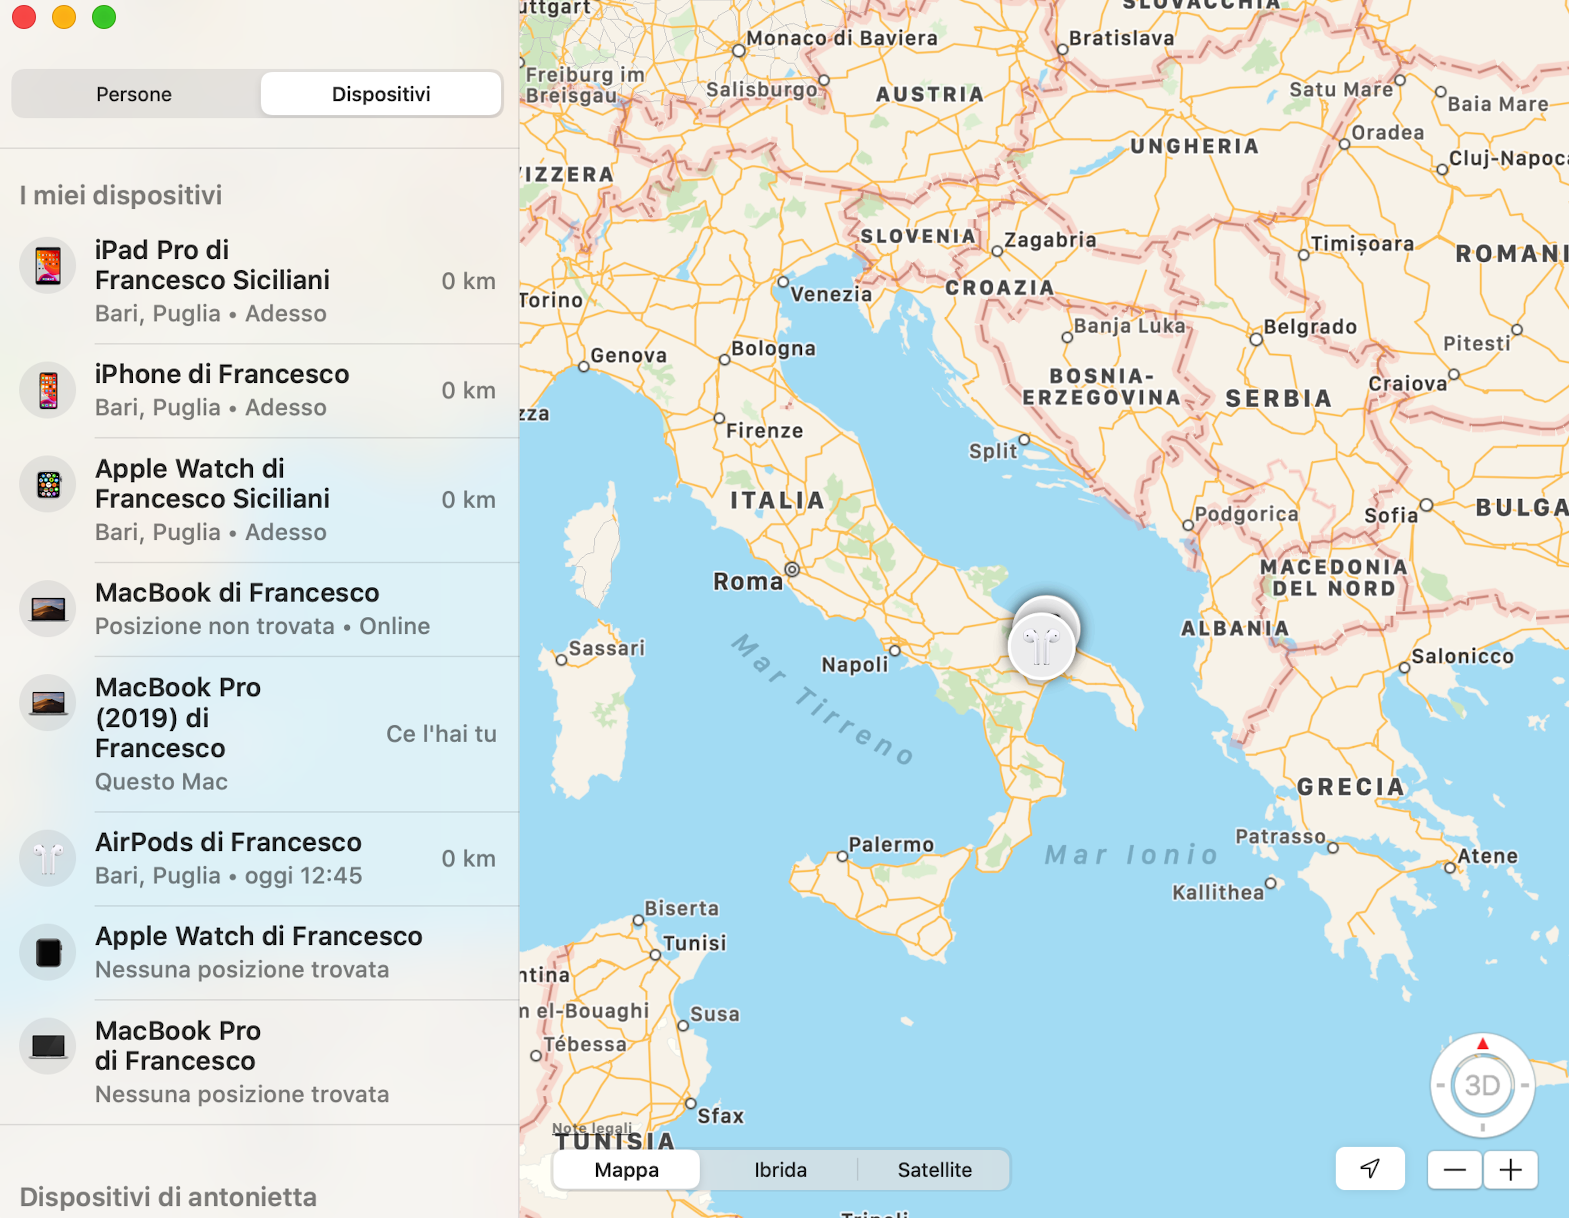Click the ITALIA country label

click(777, 500)
